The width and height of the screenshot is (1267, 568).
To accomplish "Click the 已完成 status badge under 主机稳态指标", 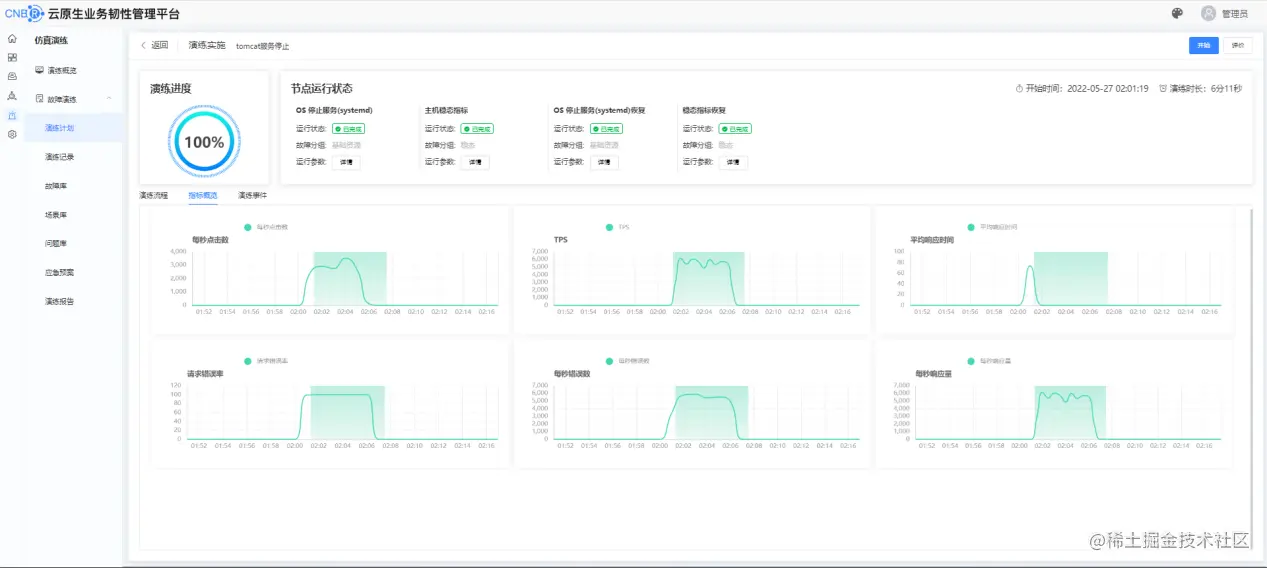I will point(476,129).
